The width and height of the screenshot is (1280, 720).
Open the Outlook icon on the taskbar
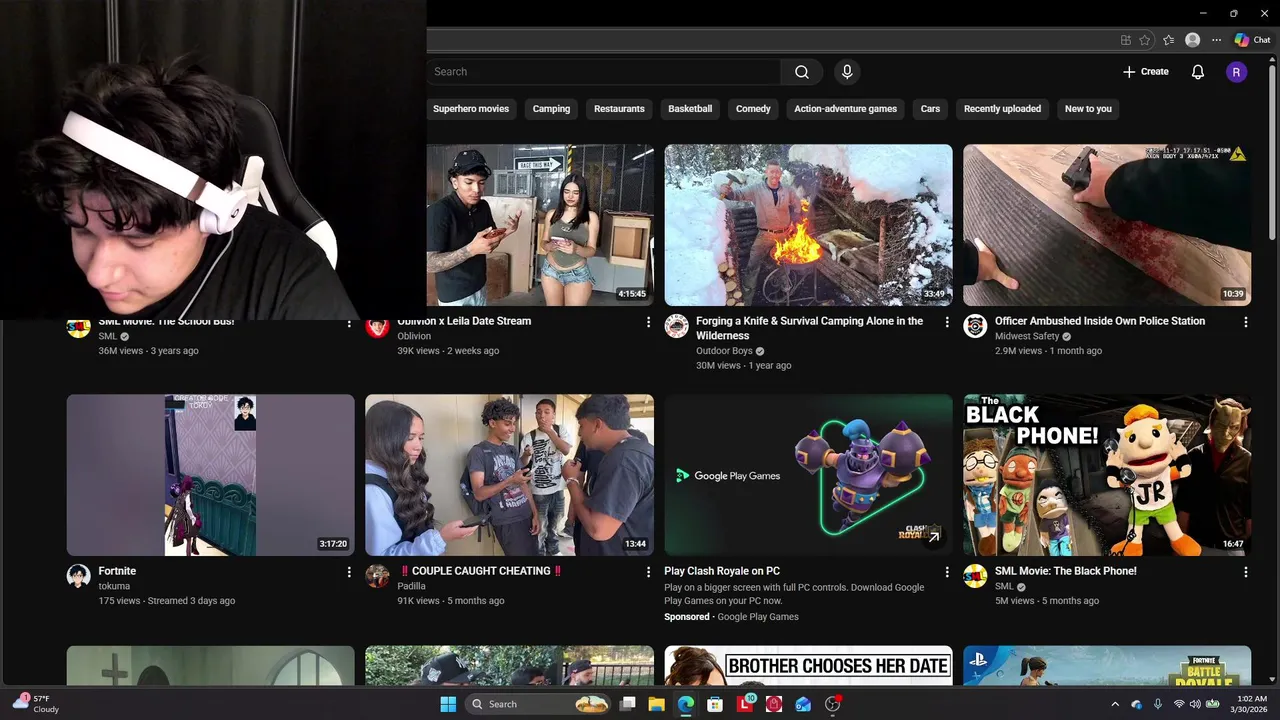click(x=803, y=704)
